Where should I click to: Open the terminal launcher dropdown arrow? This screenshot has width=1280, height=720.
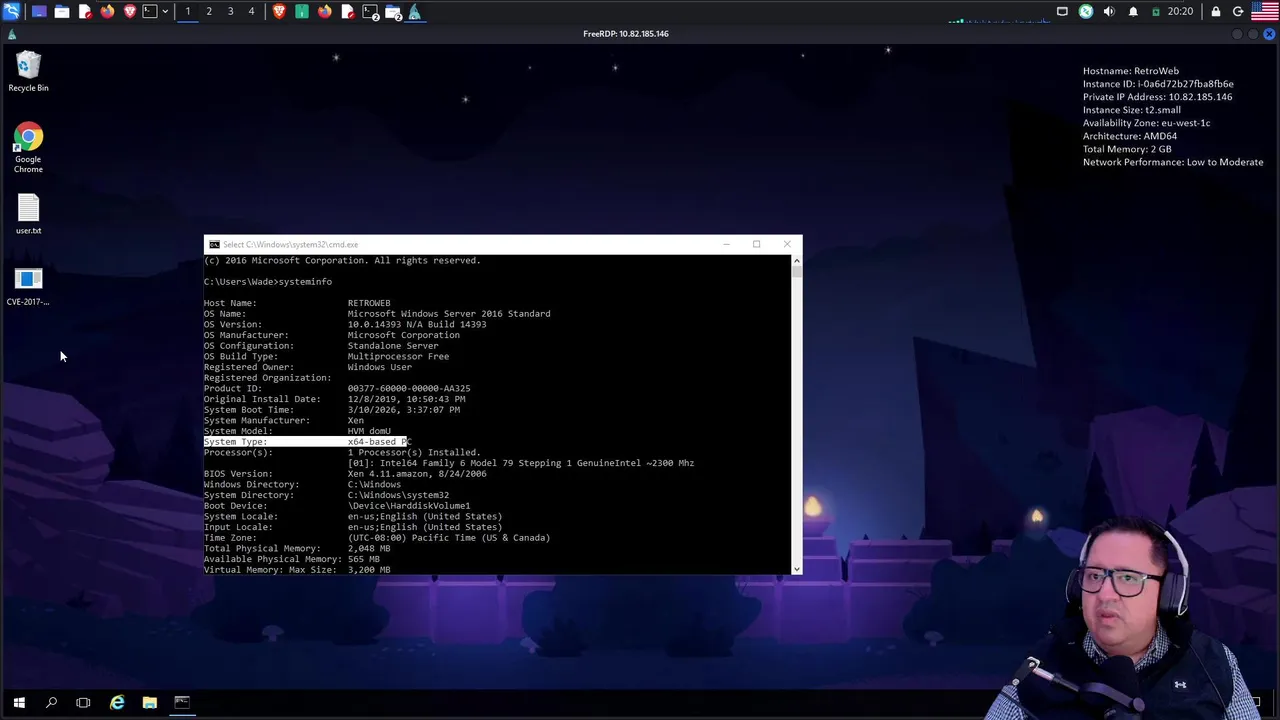tap(165, 11)
